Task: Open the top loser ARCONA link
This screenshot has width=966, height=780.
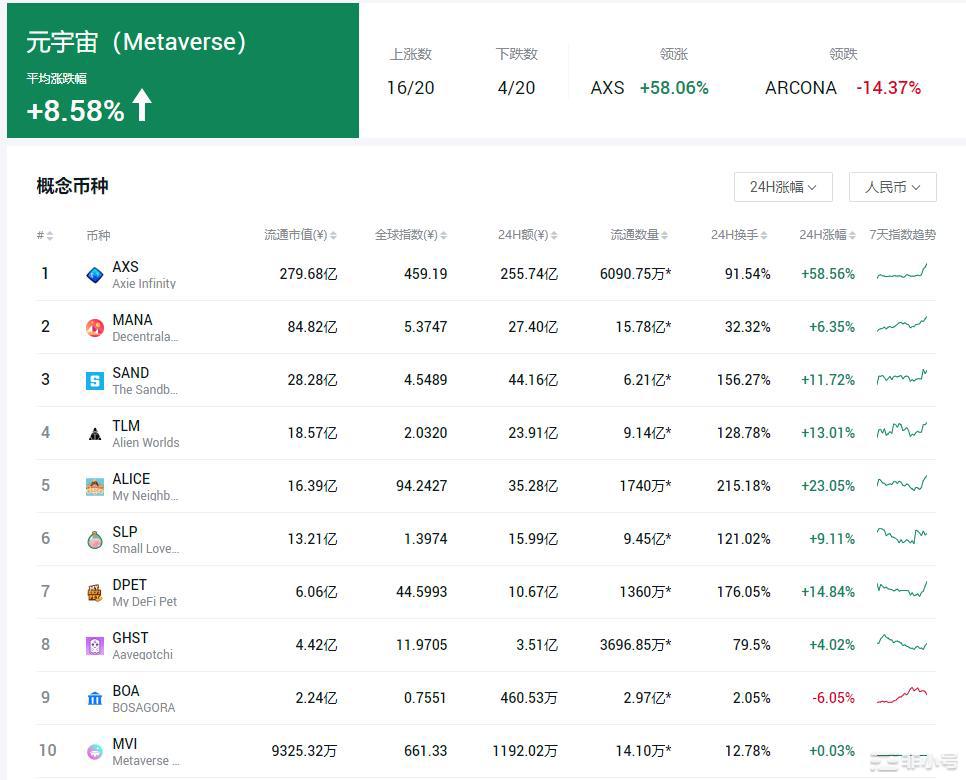Action: 800,88
